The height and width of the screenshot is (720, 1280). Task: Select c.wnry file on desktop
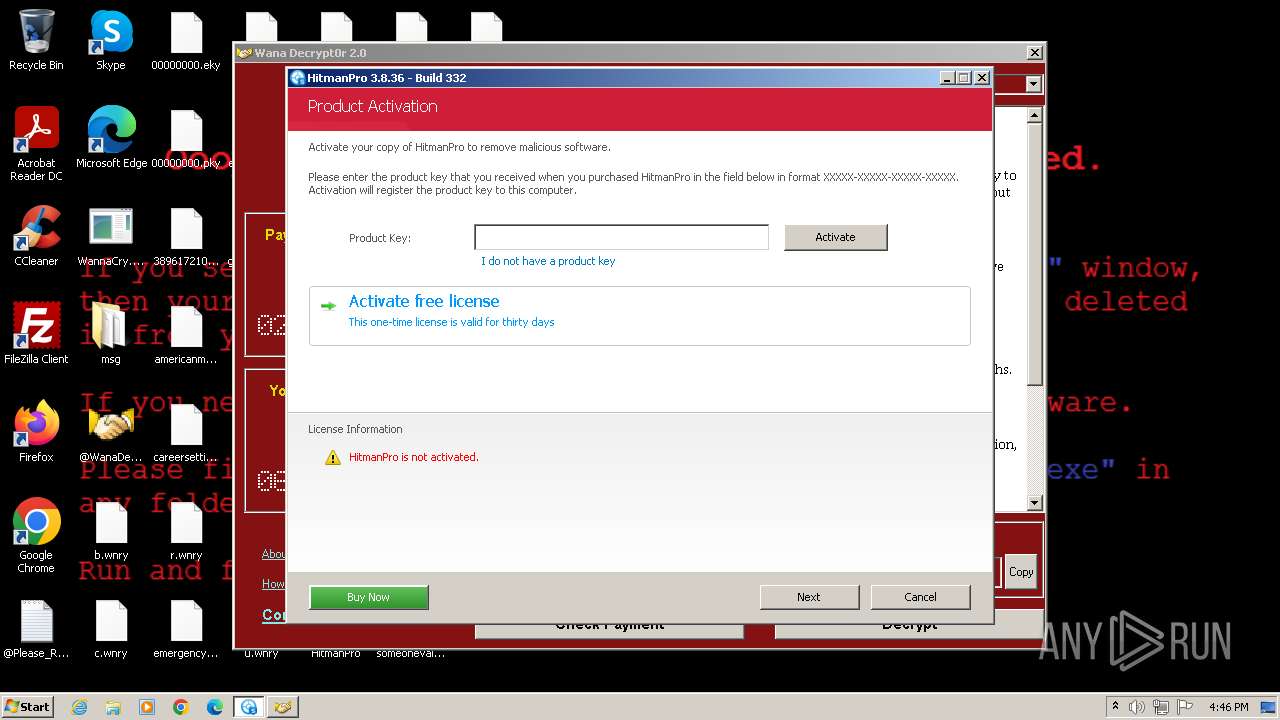tap(111, 629)
